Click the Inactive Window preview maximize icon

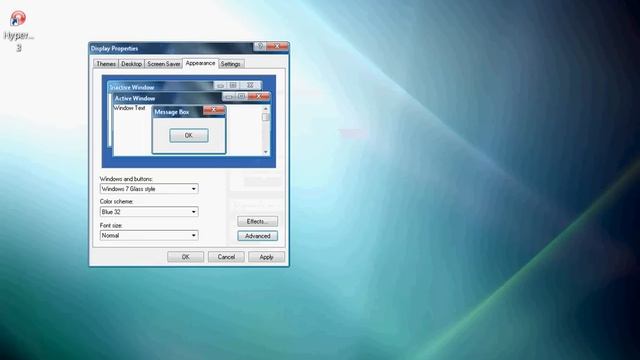coord(233,85)
